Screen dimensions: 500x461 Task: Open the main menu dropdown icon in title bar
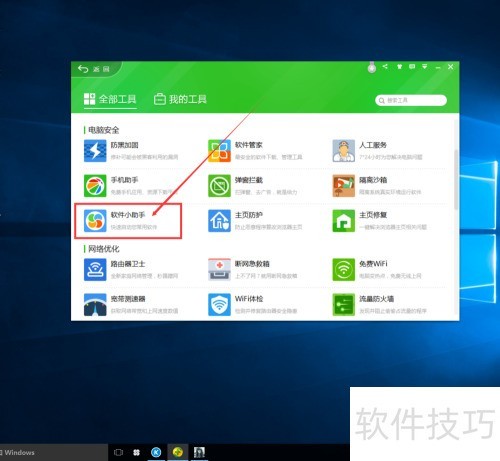425,67
